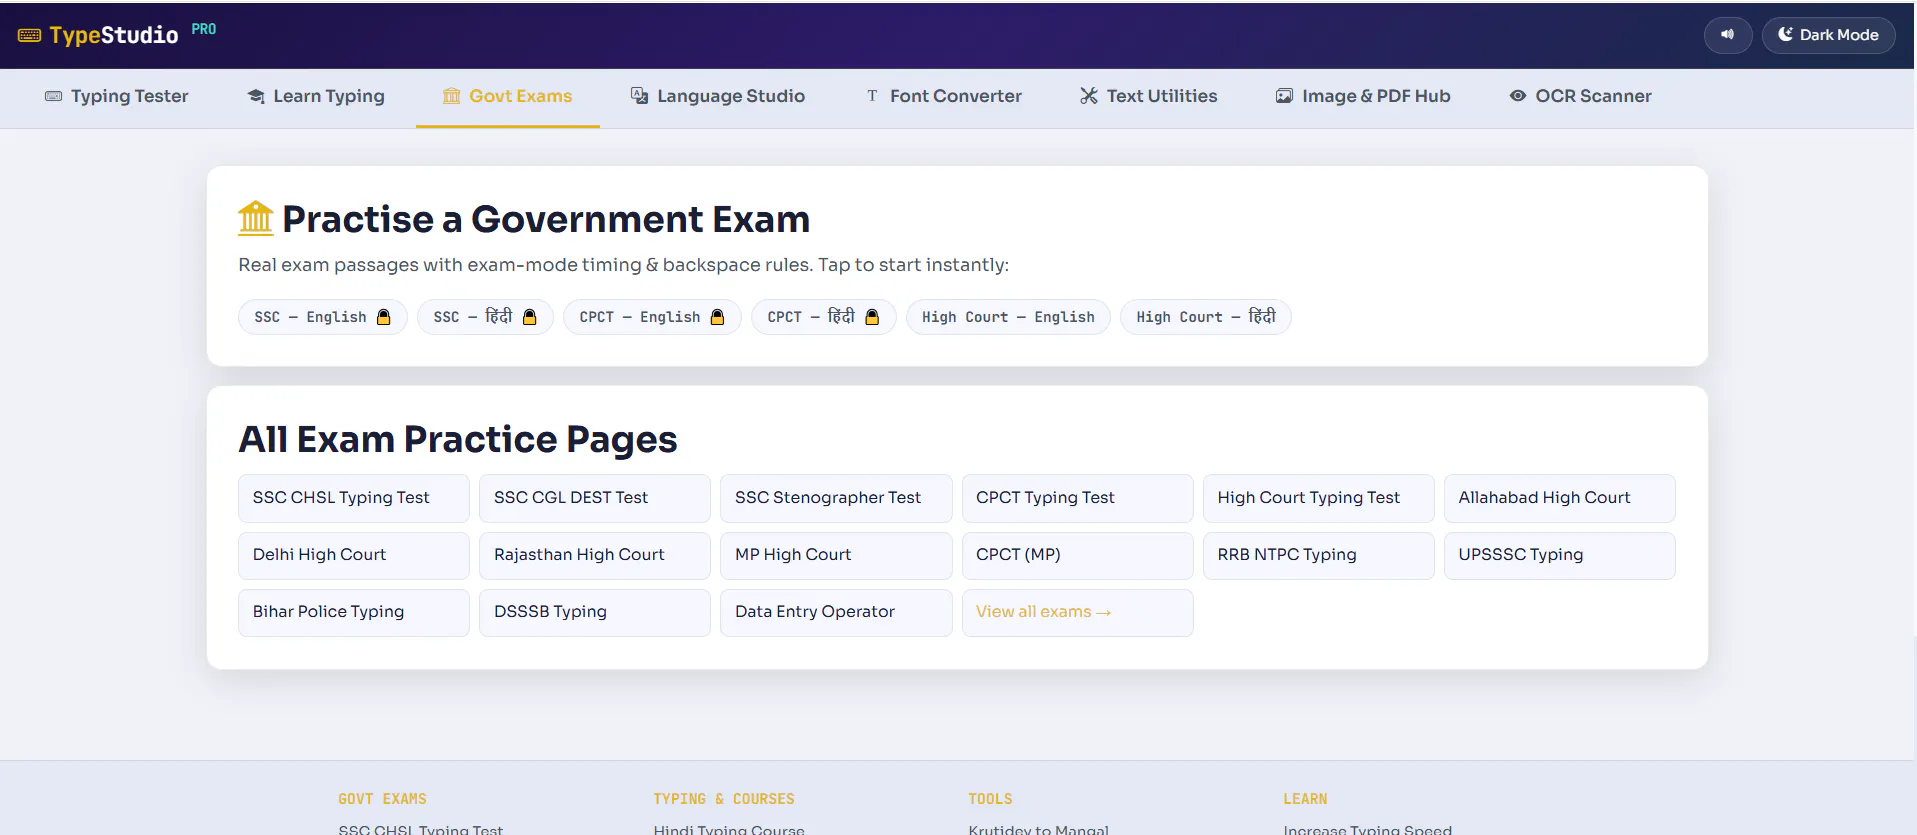Click the T icon beside Font Converter
Screen dimensions: 1917x835
(872, 96)
